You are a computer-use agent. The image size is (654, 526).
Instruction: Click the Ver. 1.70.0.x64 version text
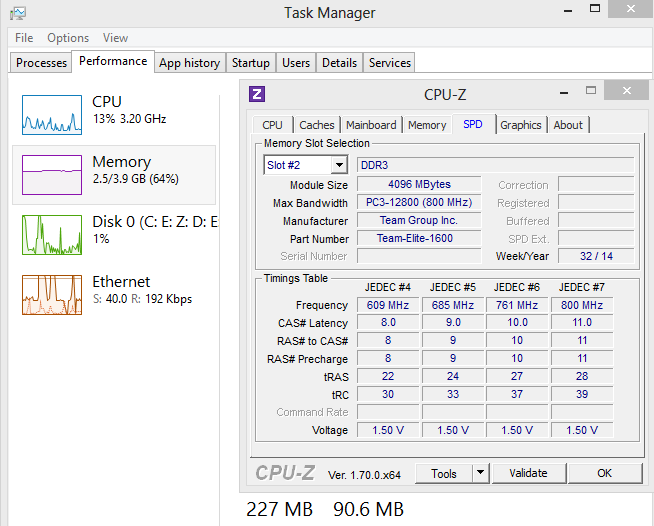tap(365, 475)
